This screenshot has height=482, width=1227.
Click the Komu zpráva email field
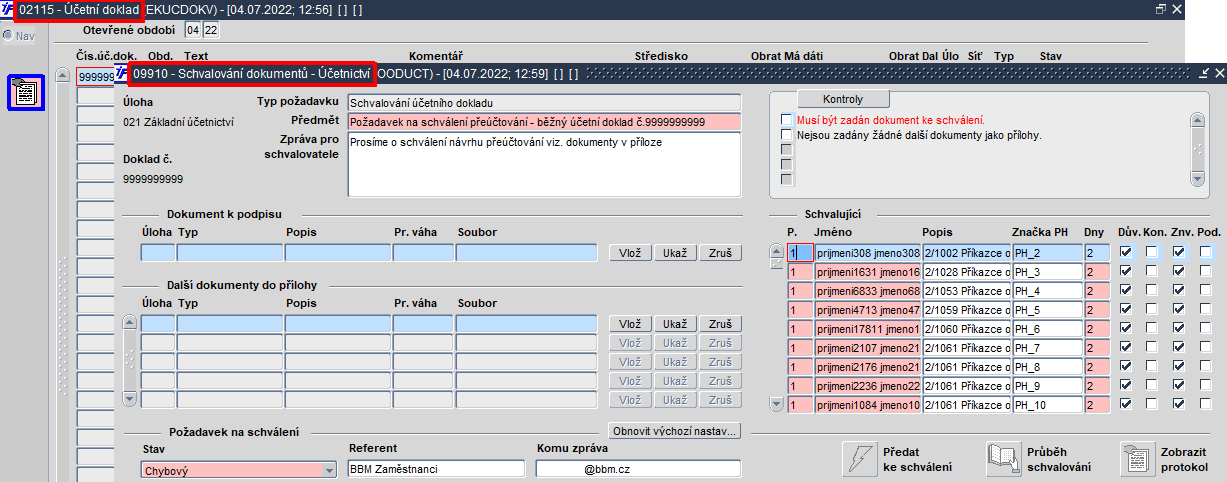pyautogui.click(x=638, y=469)
